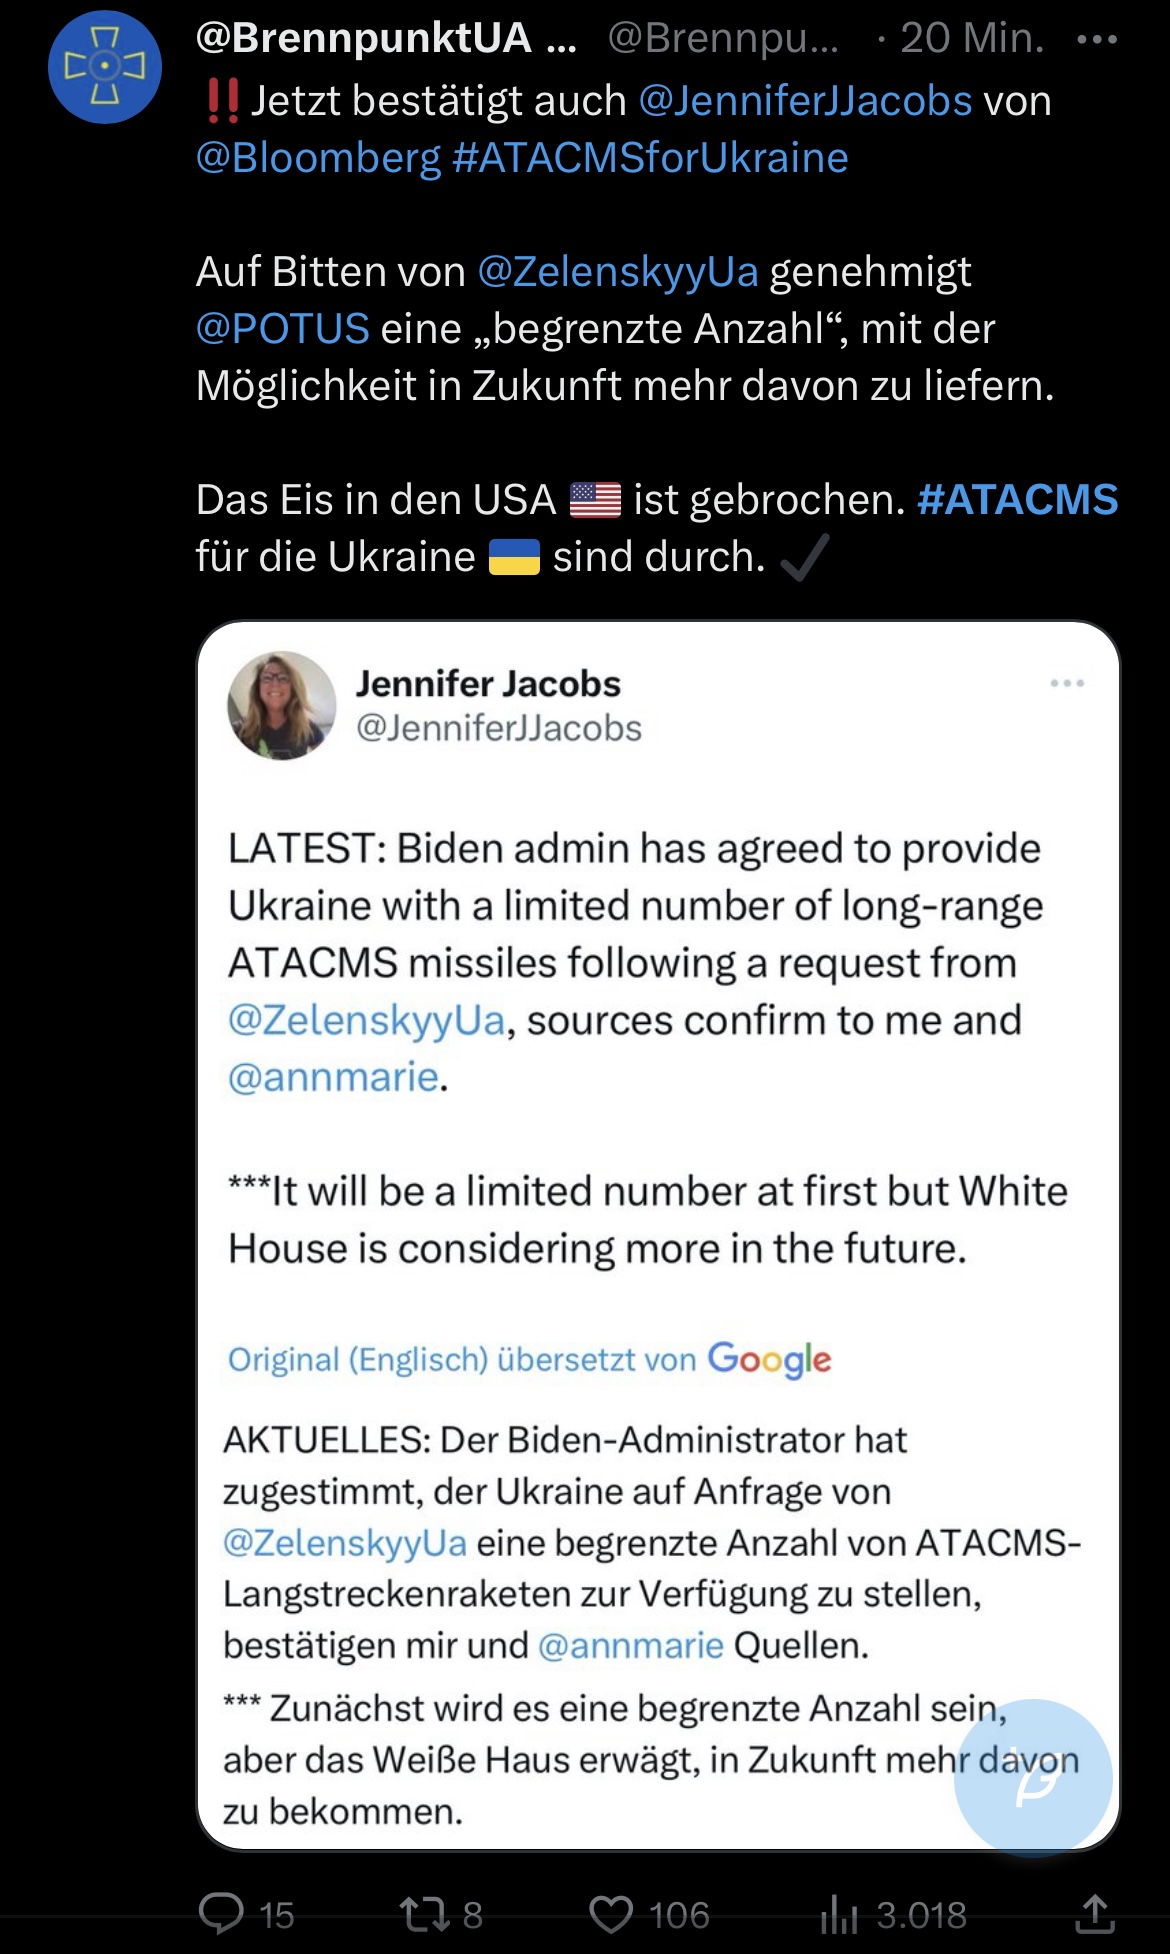
Task: Tap the #ATACMSforUkraine hashtag
Action: (650, 158)
